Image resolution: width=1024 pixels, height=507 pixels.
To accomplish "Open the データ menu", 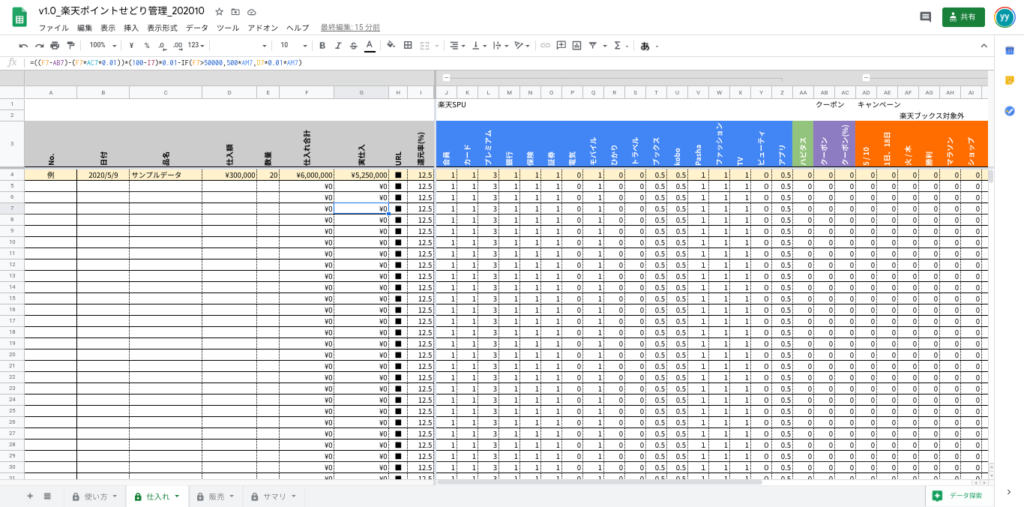I will tap(197, 28).
